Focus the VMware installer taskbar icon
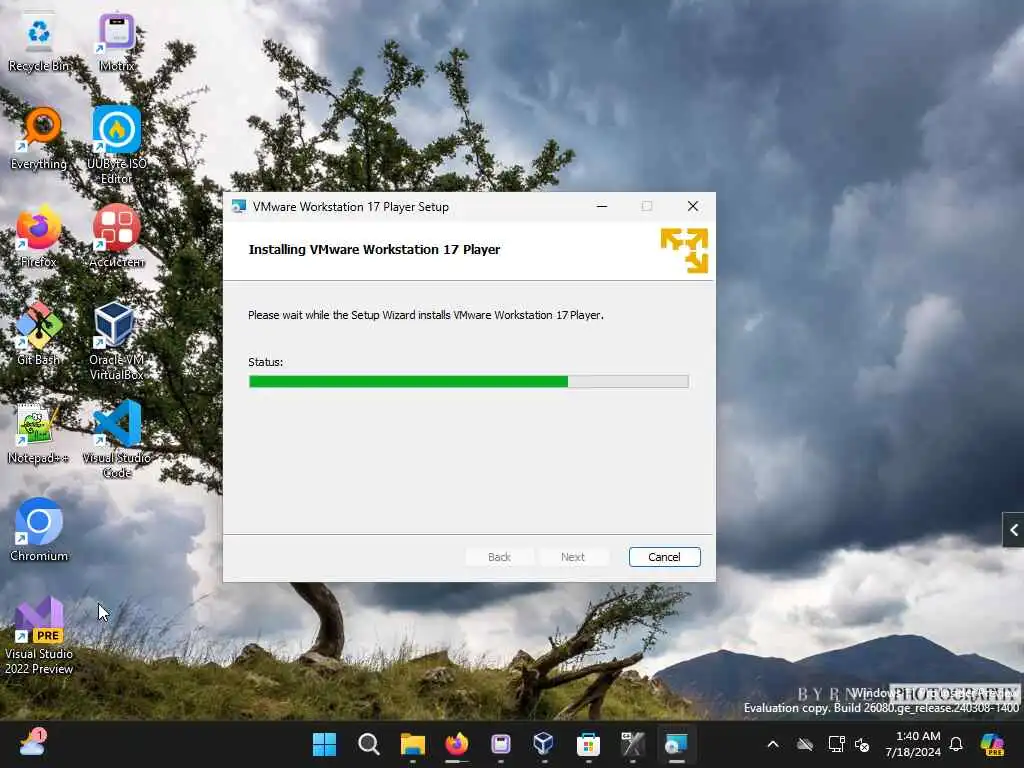Image resolution: width=1024 pixels, height=768 pixels. tap(676, 744)
